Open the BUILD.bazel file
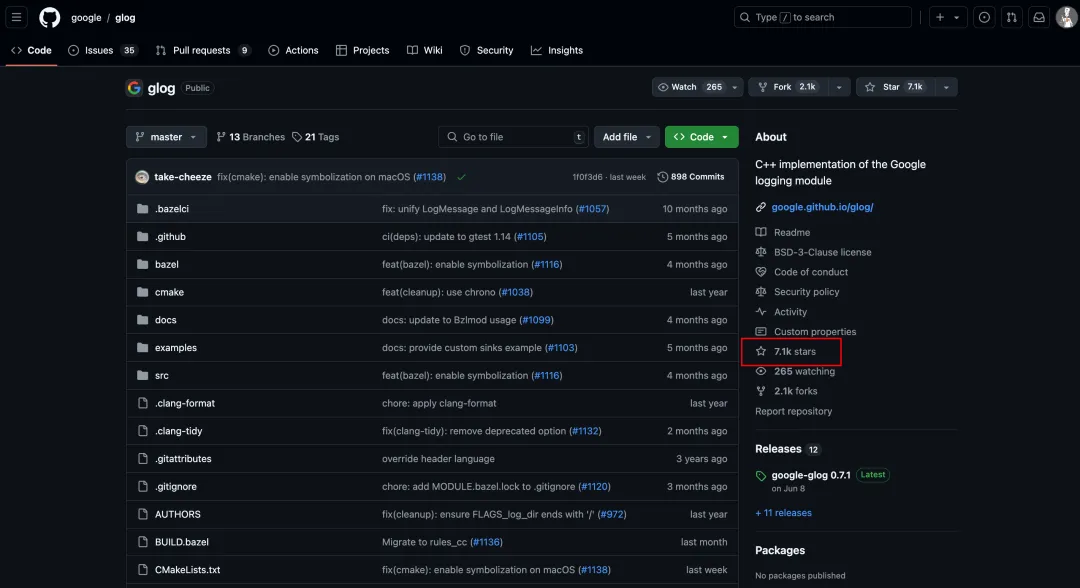Image resolution: width=1080 pixels, height=588 pixels. [x=182, y=542]
